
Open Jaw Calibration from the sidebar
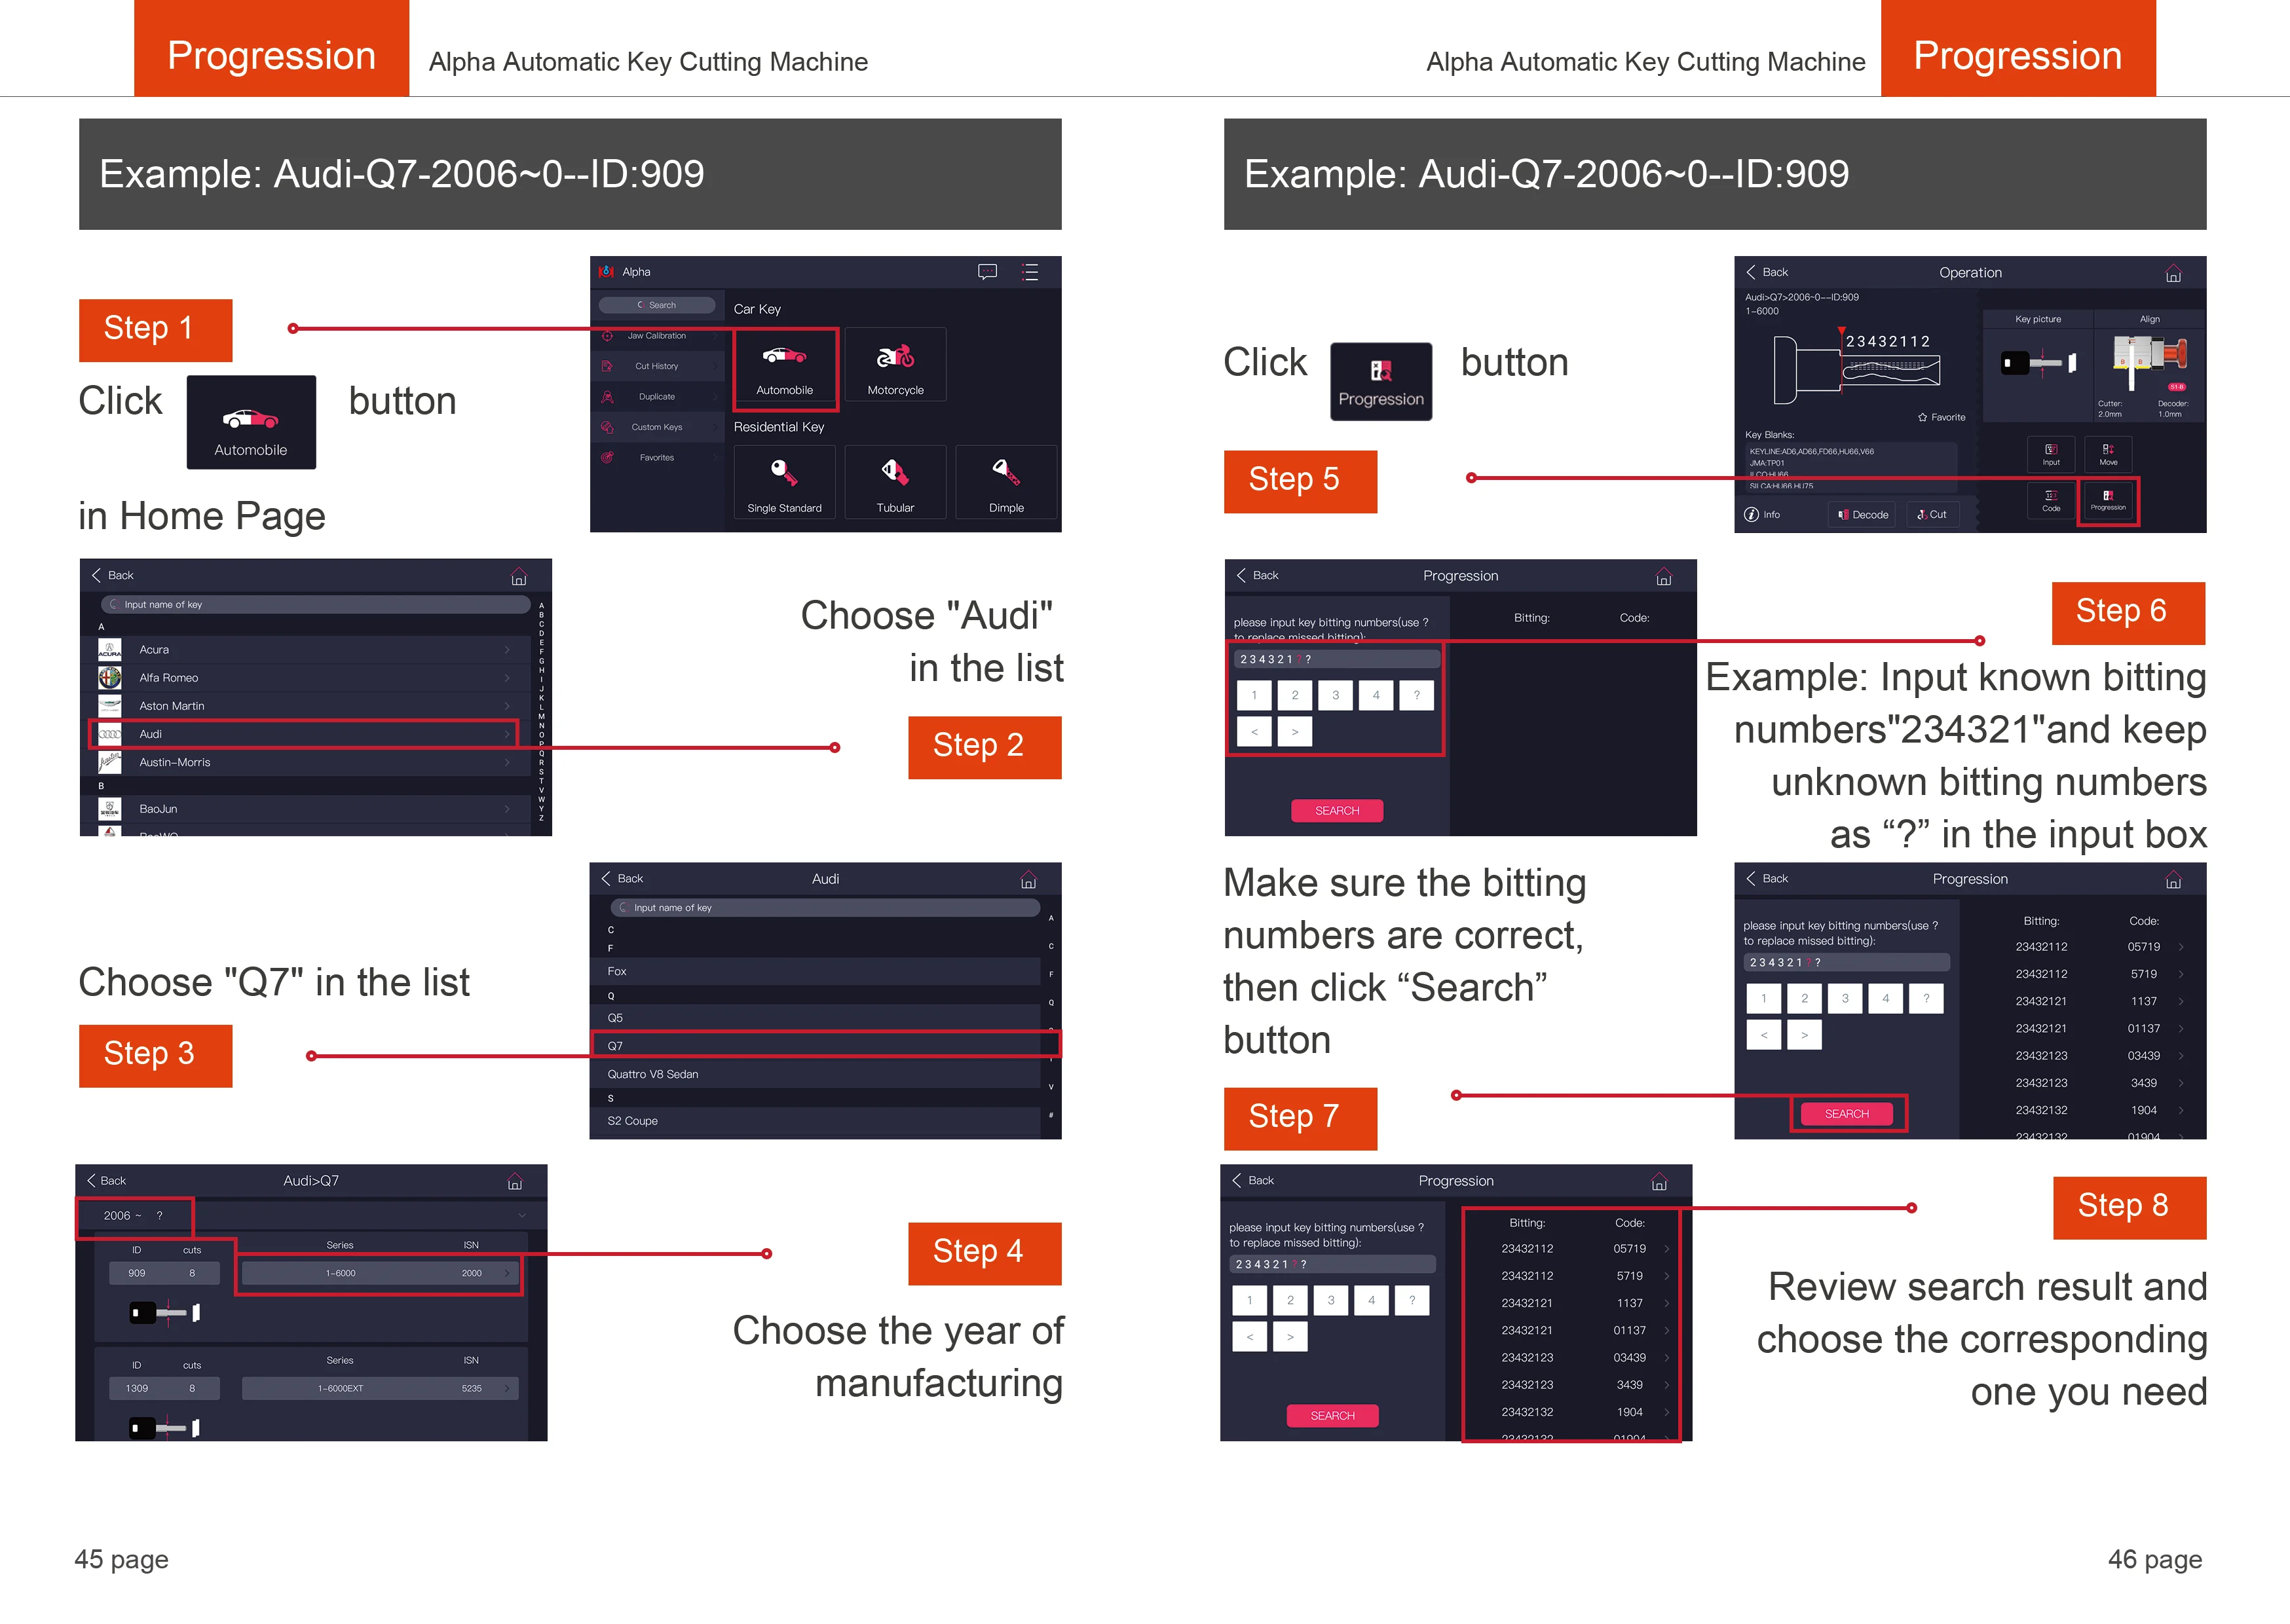(x=657, y=336)
